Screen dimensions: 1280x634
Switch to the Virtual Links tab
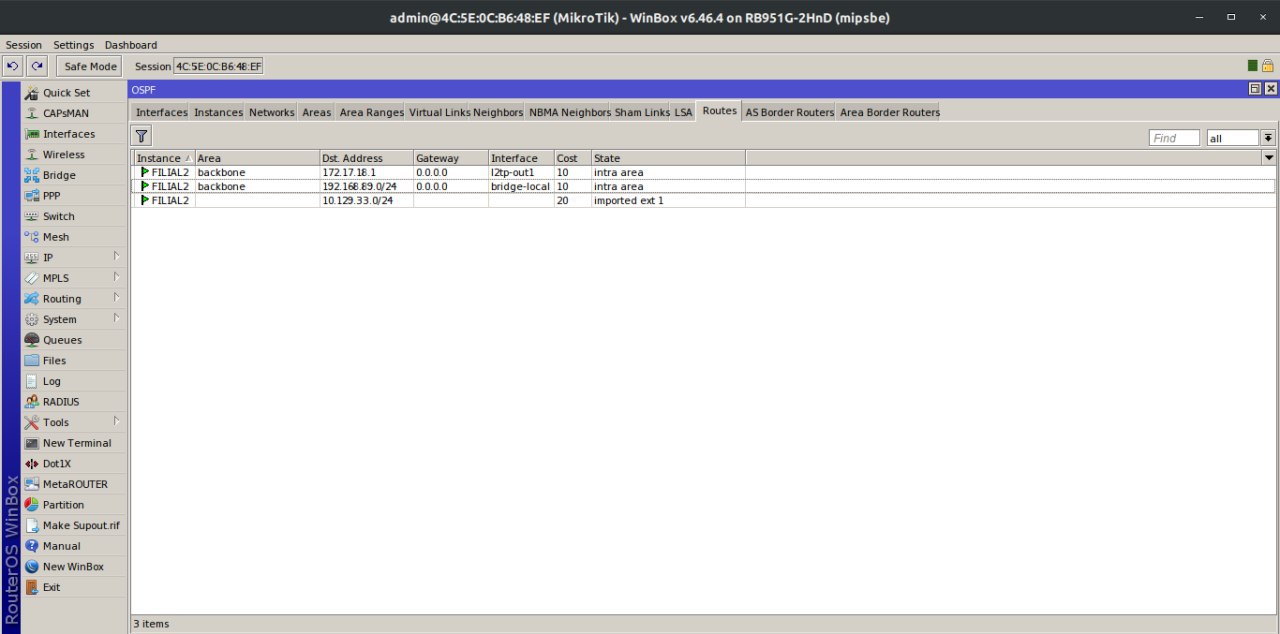coord(439,112)
